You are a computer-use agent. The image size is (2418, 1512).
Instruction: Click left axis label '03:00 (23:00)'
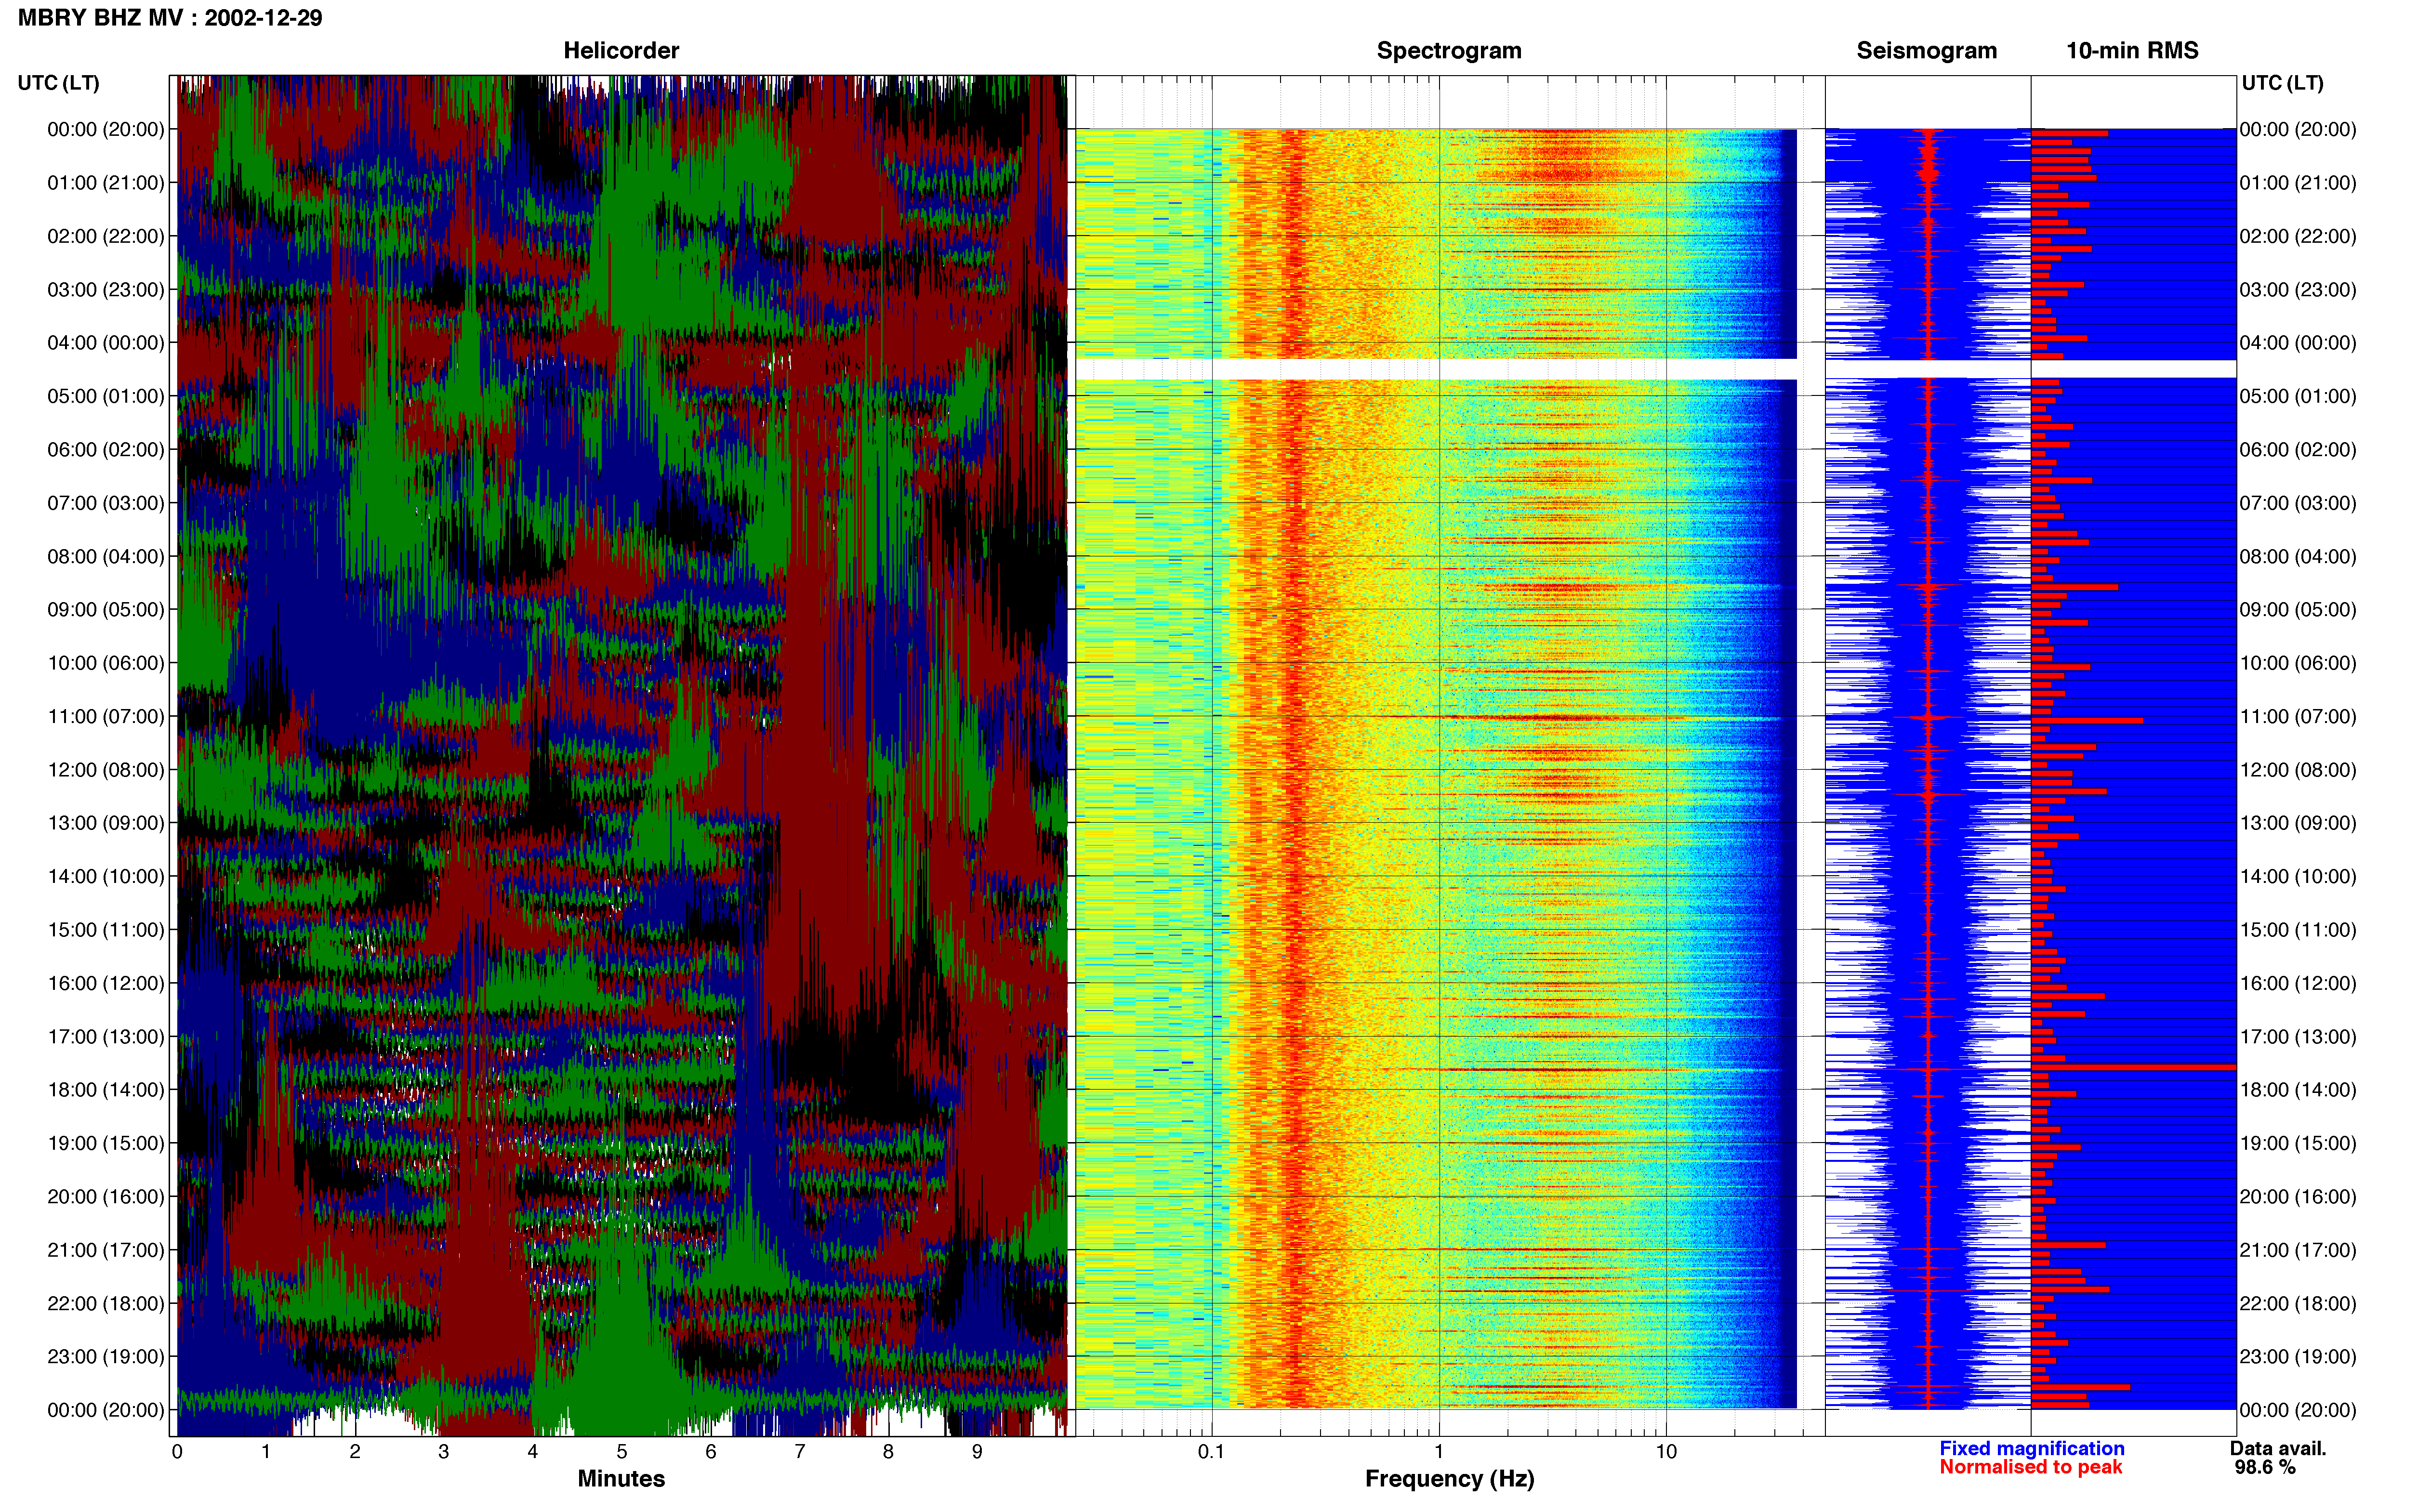[x=106, y=290]
